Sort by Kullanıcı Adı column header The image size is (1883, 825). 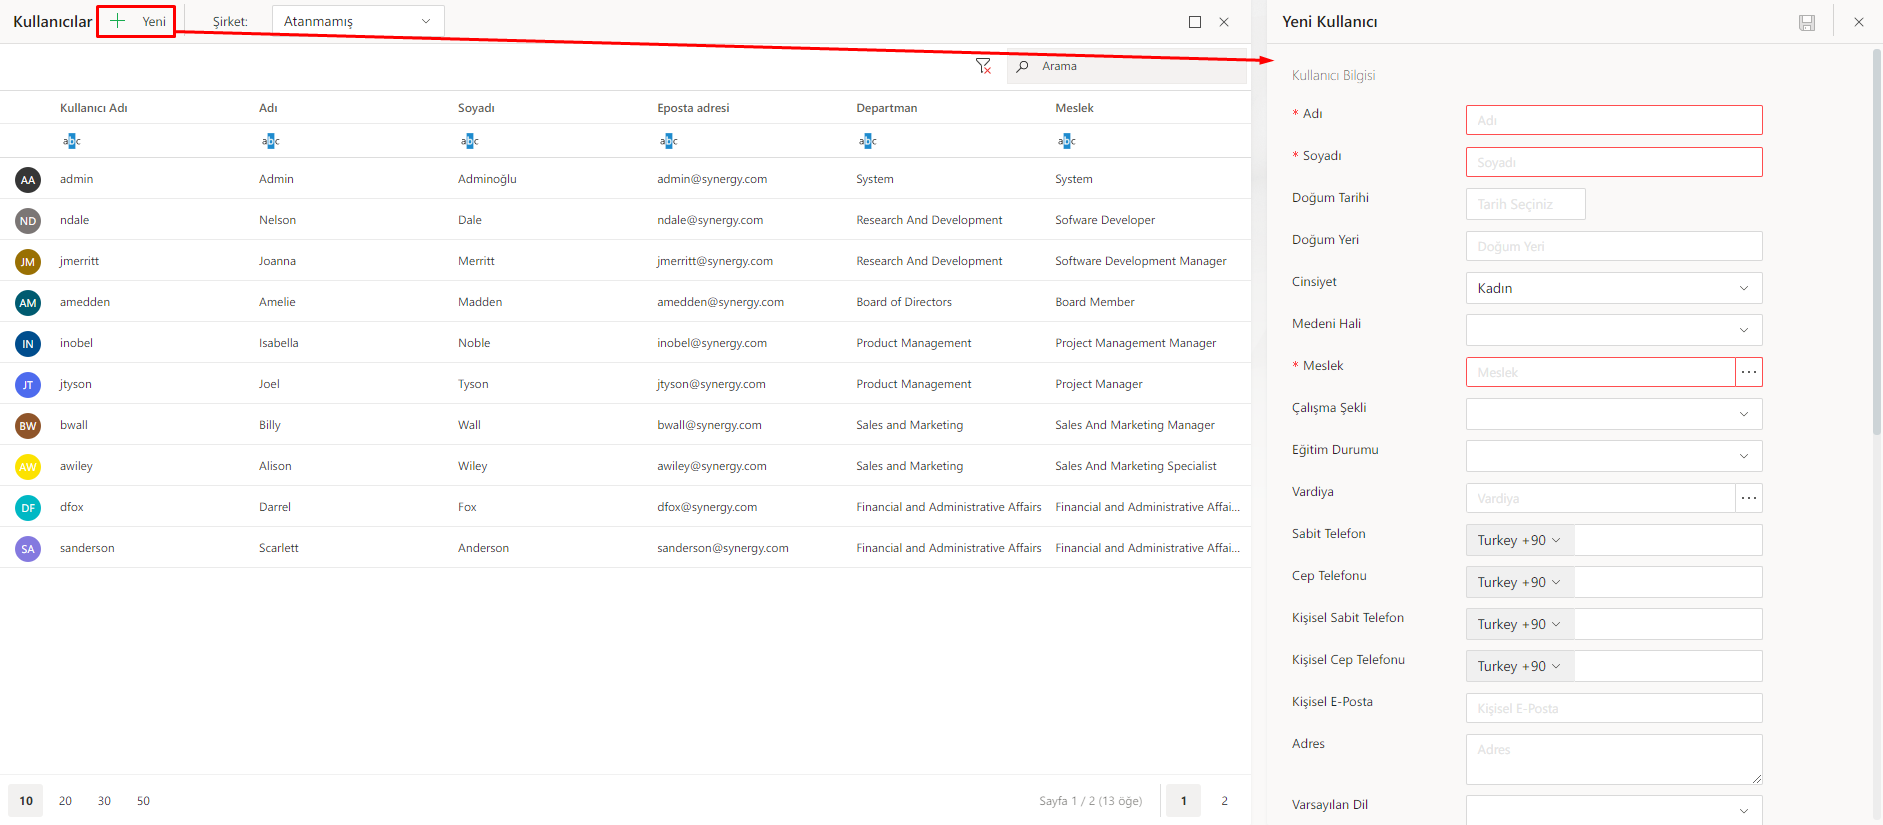tap(94, 108)
